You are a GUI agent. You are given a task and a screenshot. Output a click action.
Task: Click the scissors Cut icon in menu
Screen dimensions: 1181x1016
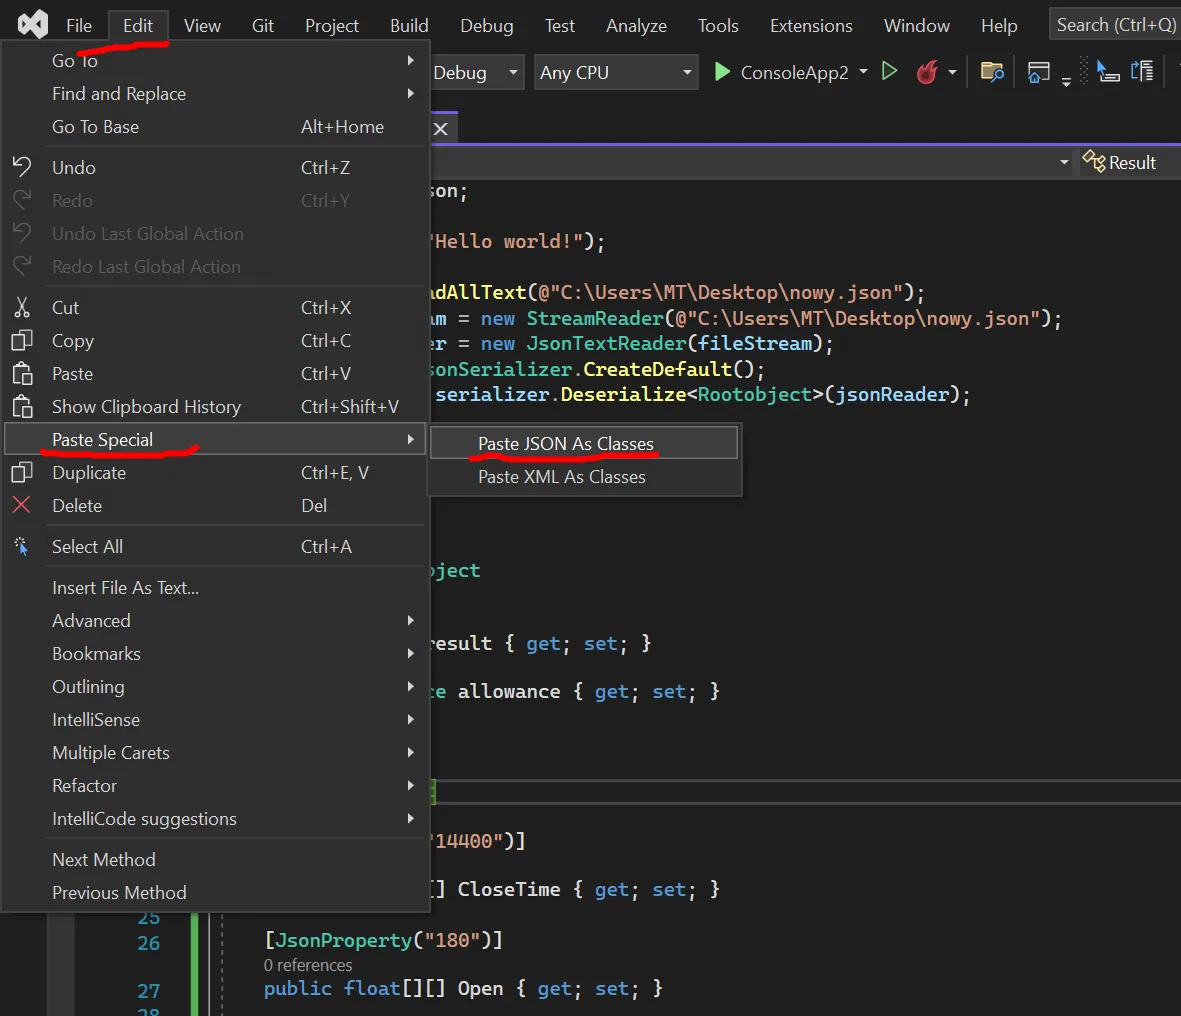click(x=22, y=308)
